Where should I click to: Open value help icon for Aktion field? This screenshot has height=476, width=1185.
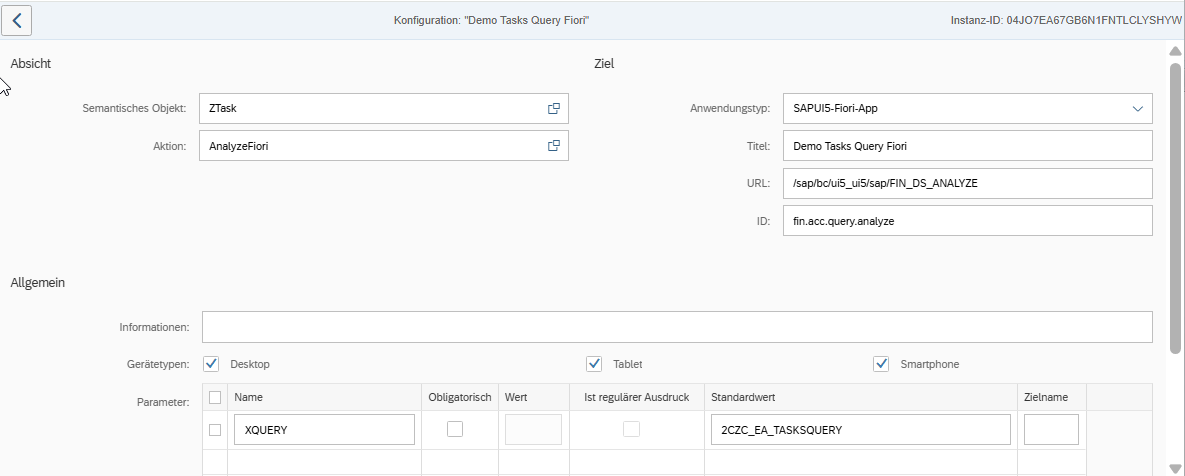[x=554, y=146]
